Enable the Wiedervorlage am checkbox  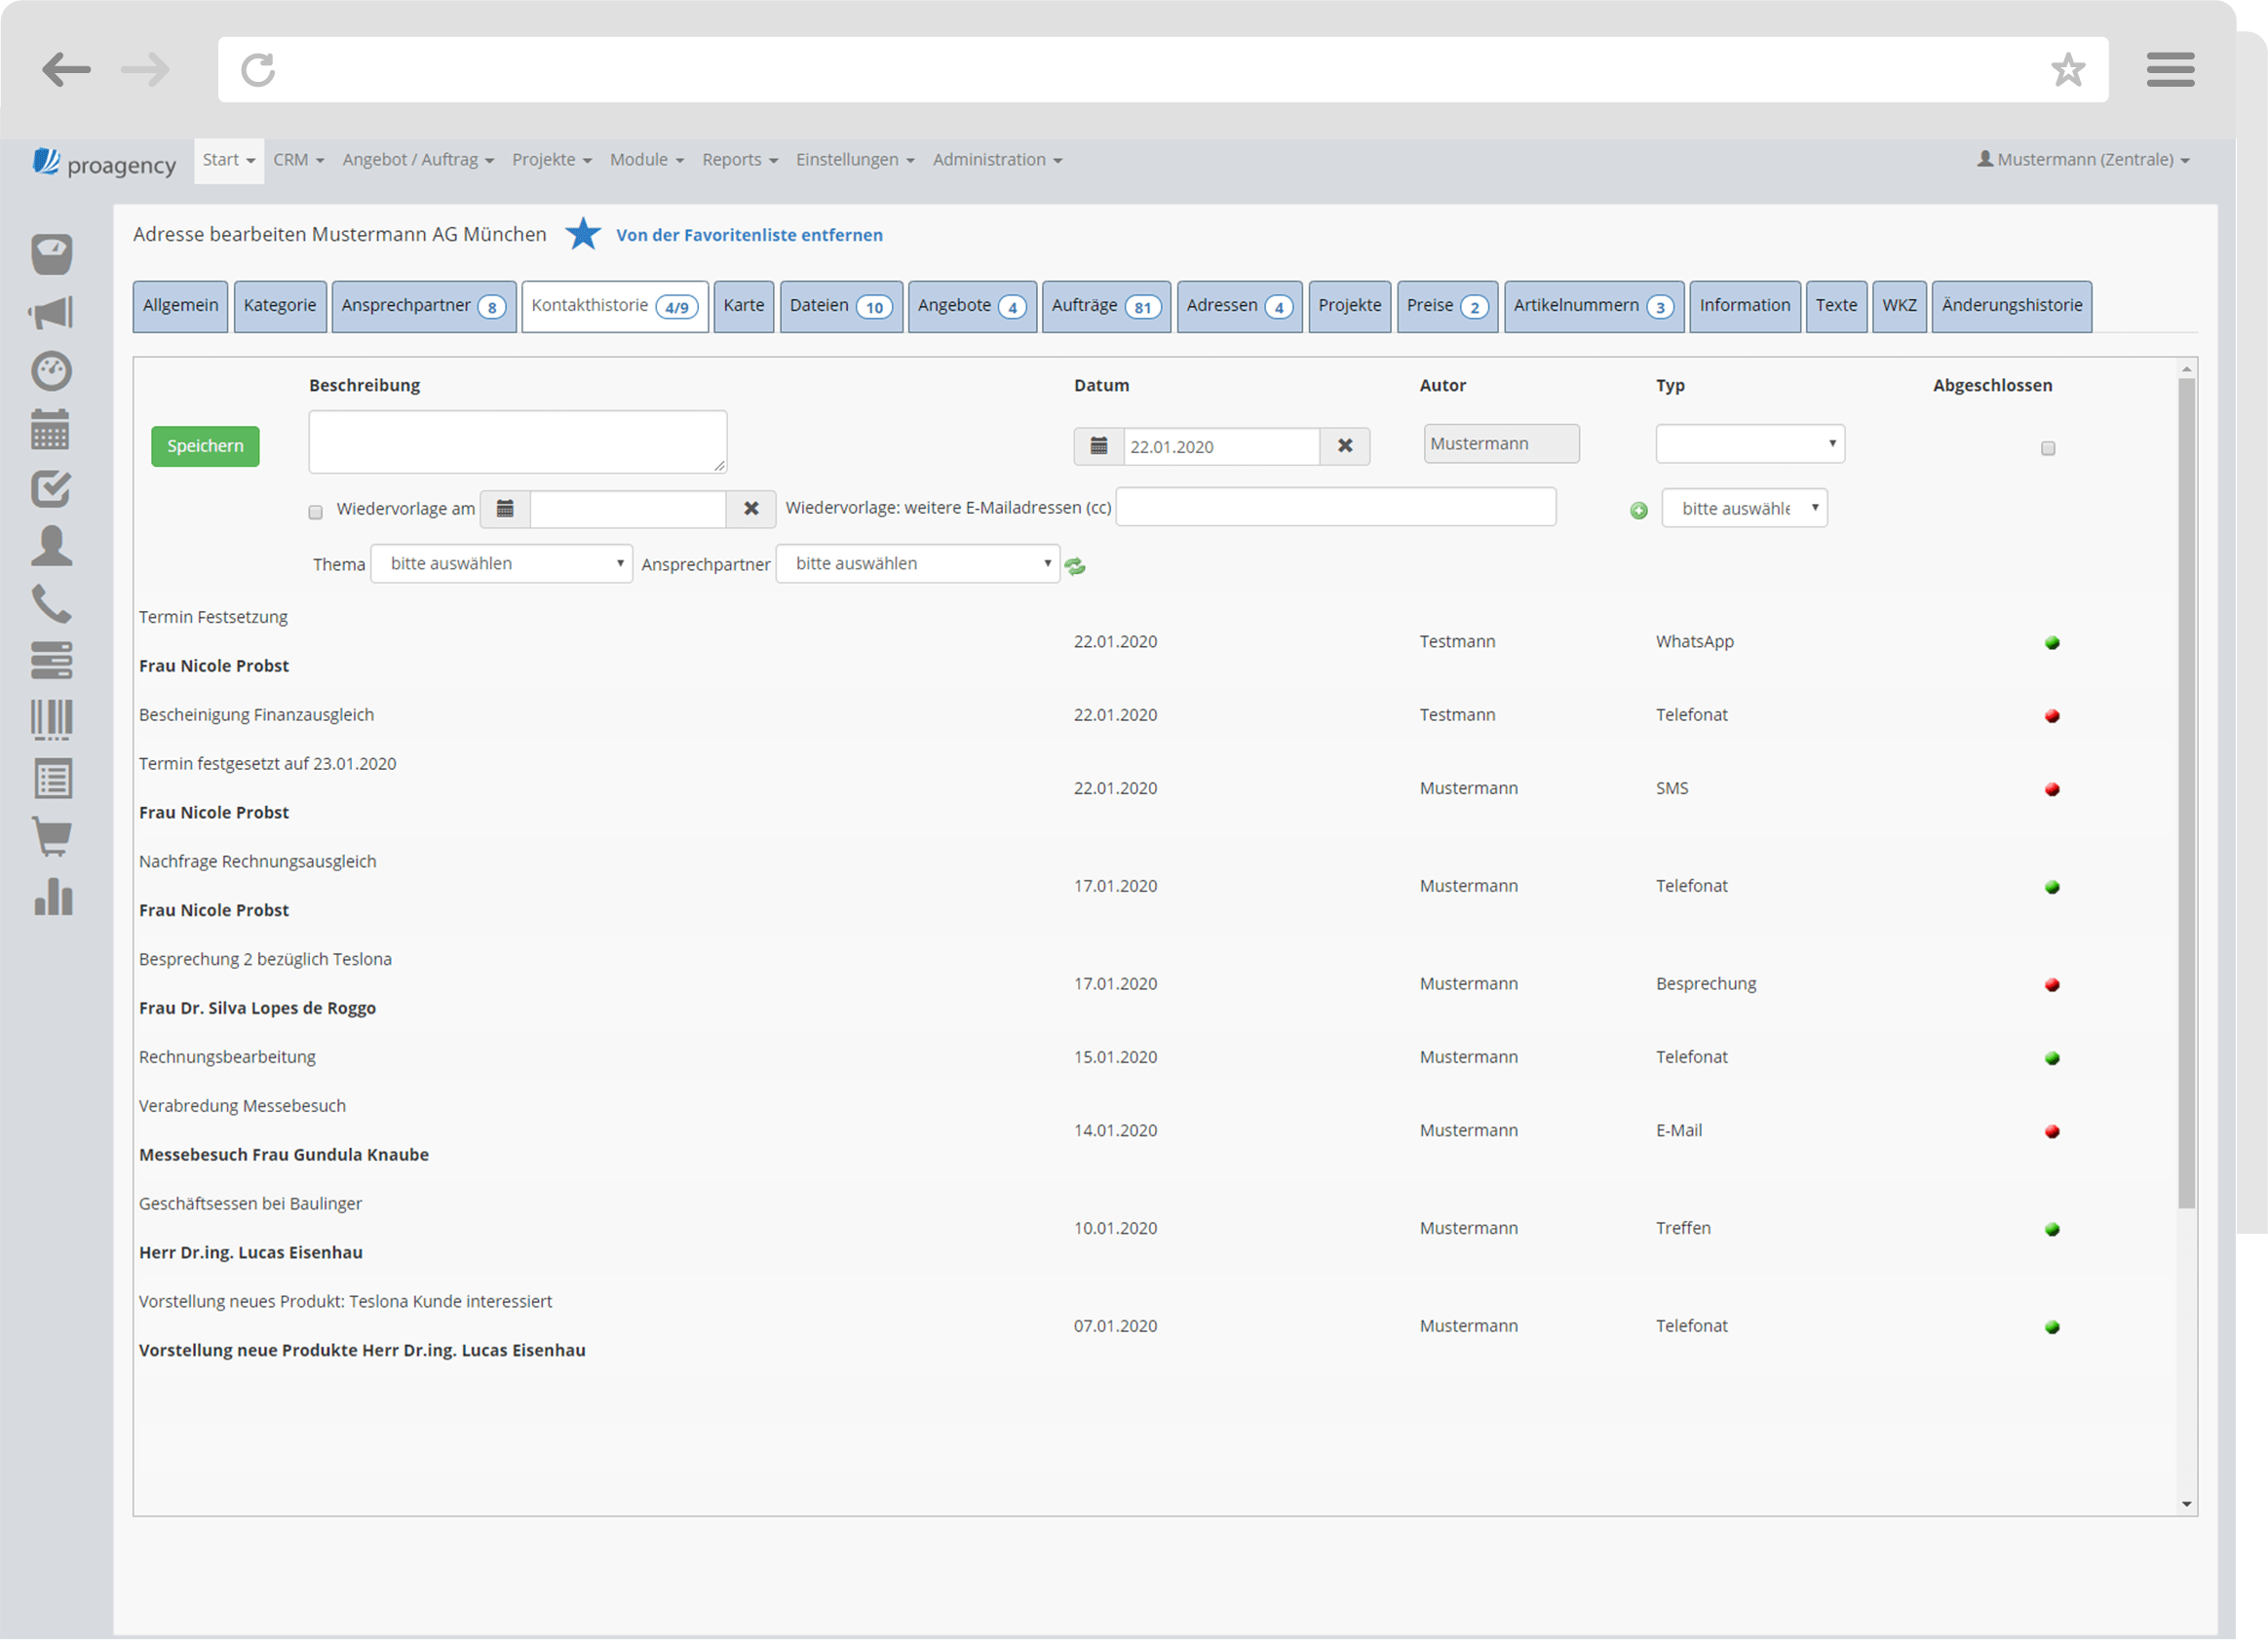316,512
